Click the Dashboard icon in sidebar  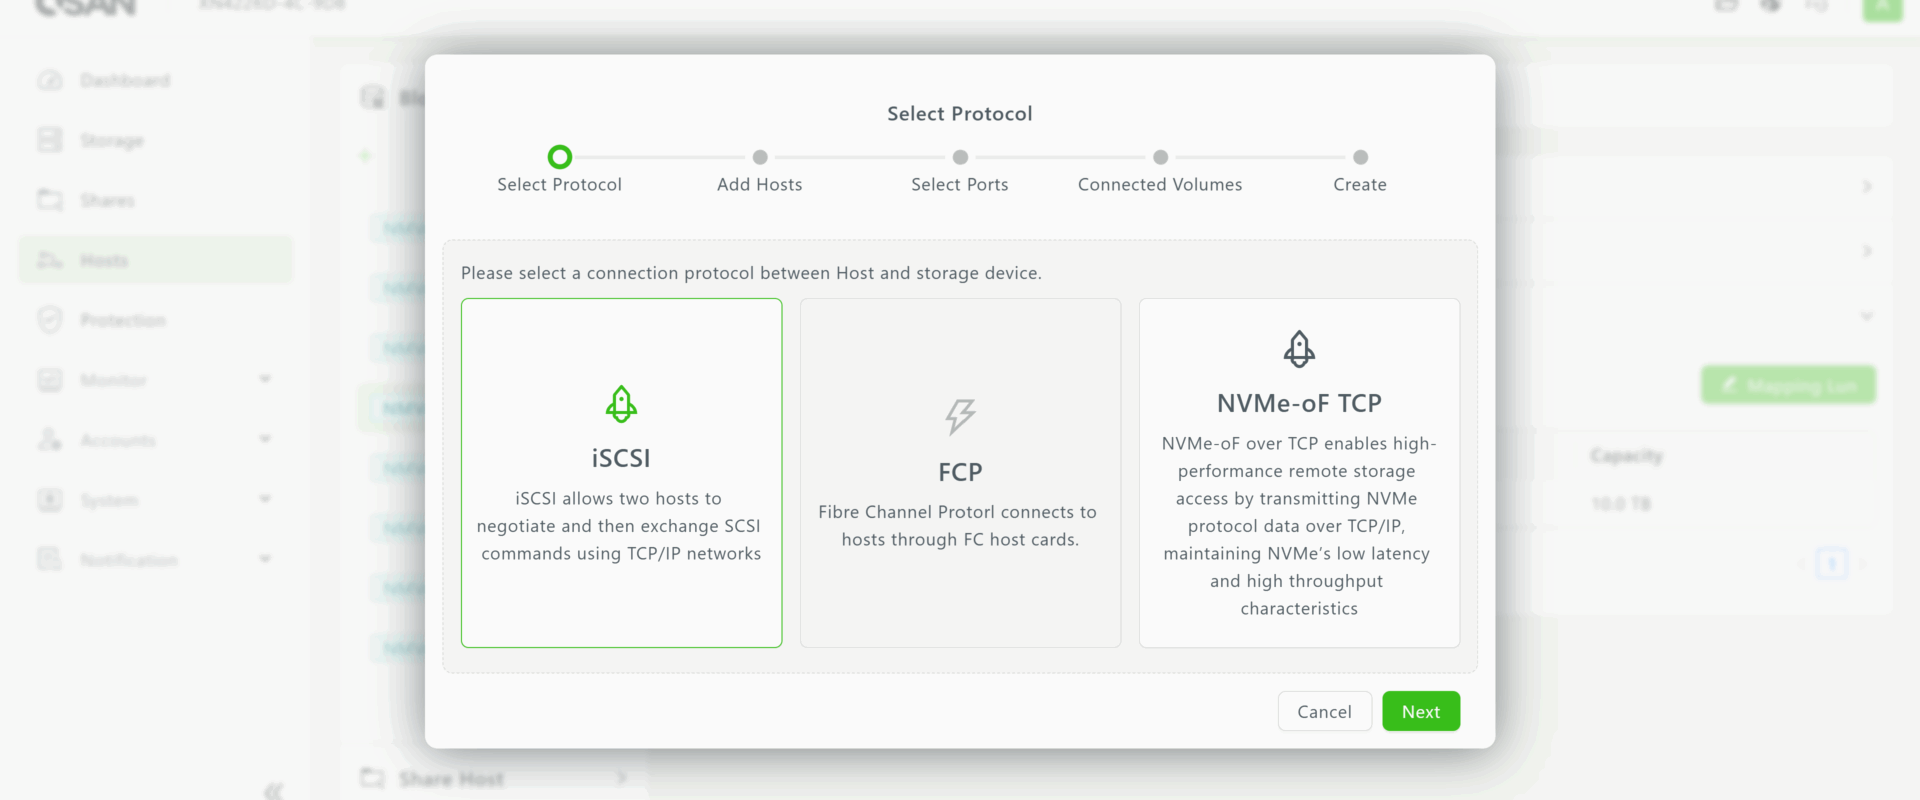point(50,80)
